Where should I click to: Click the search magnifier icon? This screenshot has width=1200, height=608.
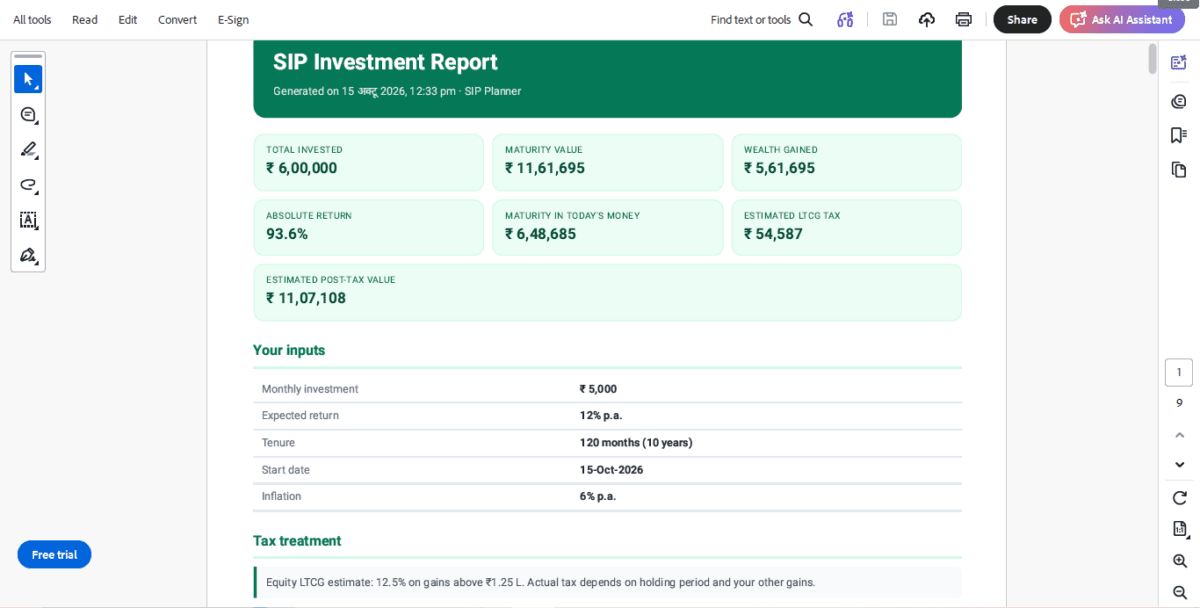click(806, 19)
